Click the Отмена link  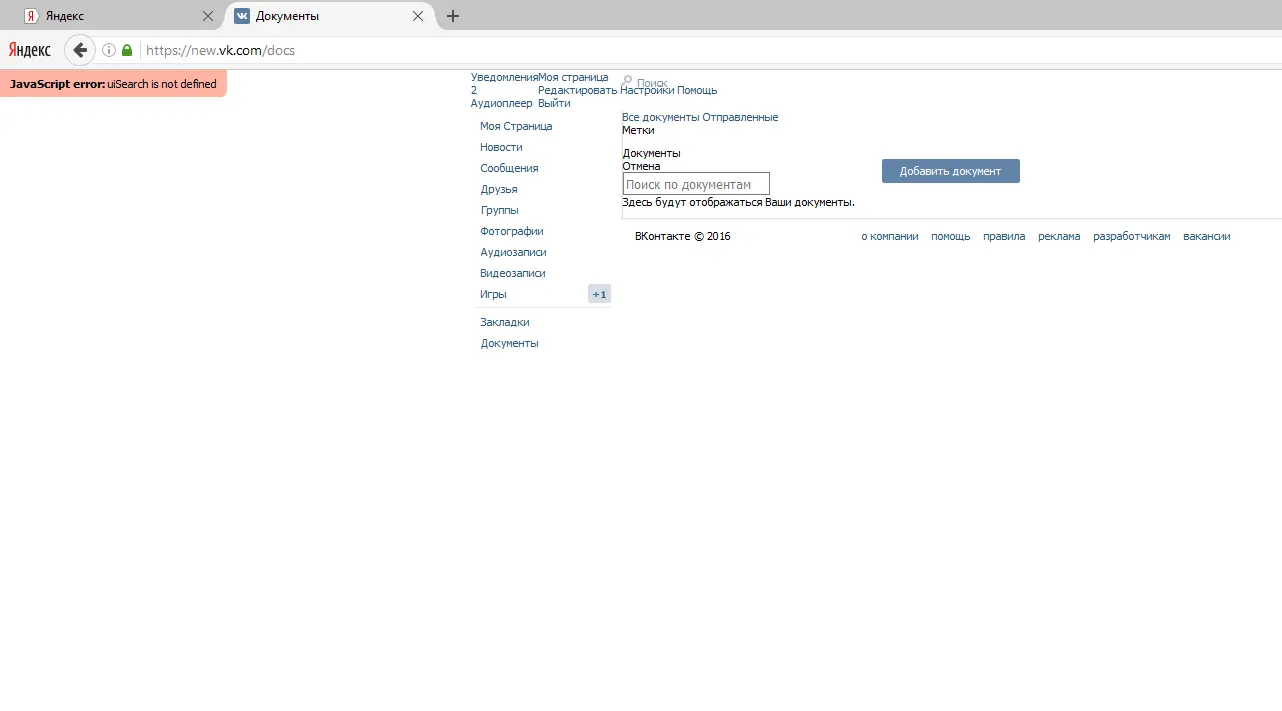(x=641, y=166)
